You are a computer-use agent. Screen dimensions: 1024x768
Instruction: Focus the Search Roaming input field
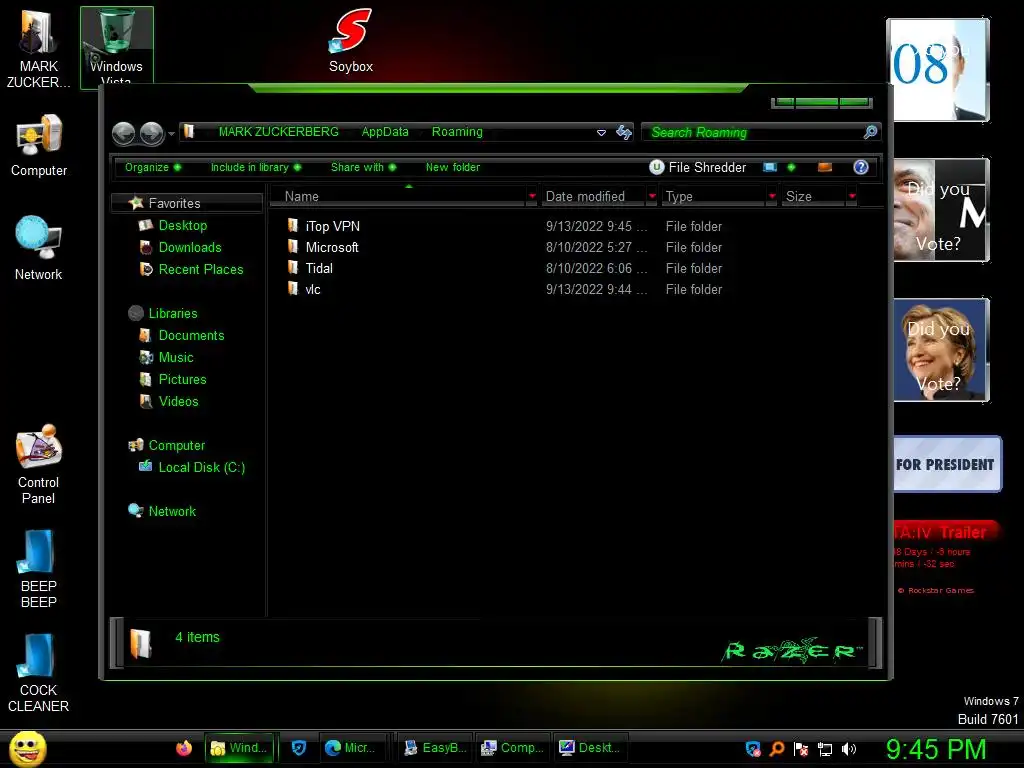tap(751, 133)
